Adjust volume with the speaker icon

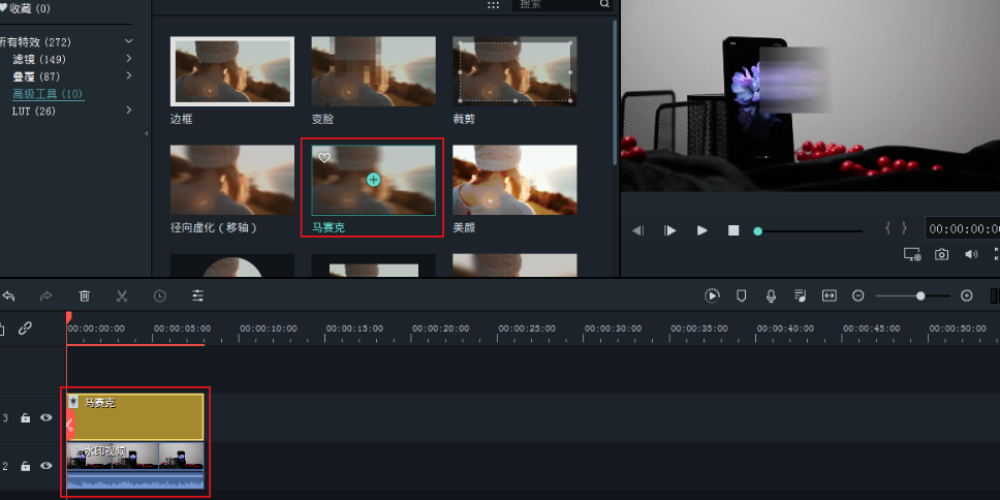click(971, 254)
